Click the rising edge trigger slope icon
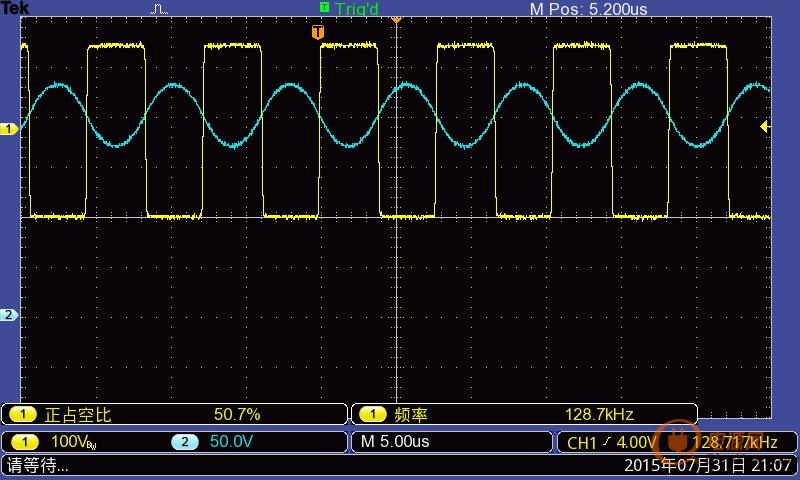This screenshot has width=800, height=480. pos(606,441)
